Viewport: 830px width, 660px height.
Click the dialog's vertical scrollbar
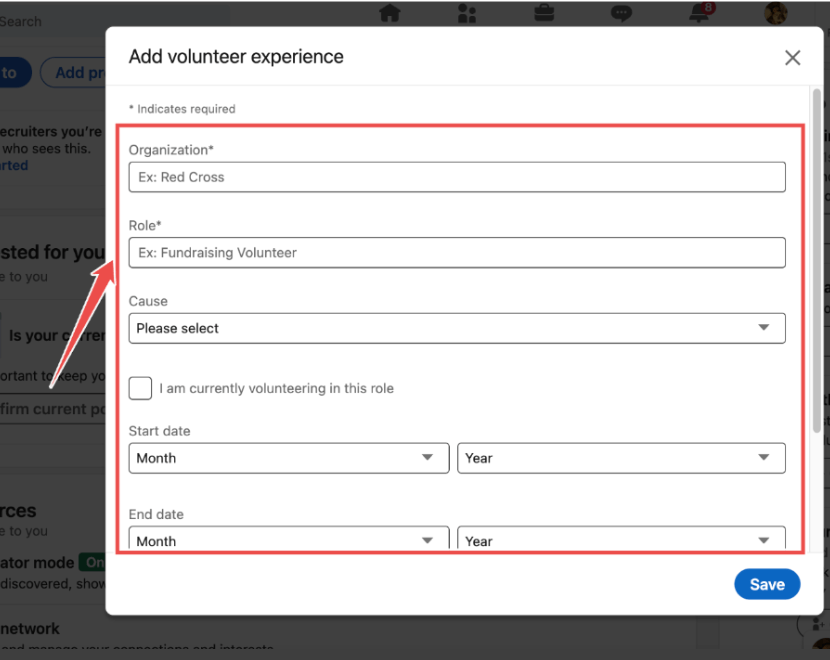point(817,260)
